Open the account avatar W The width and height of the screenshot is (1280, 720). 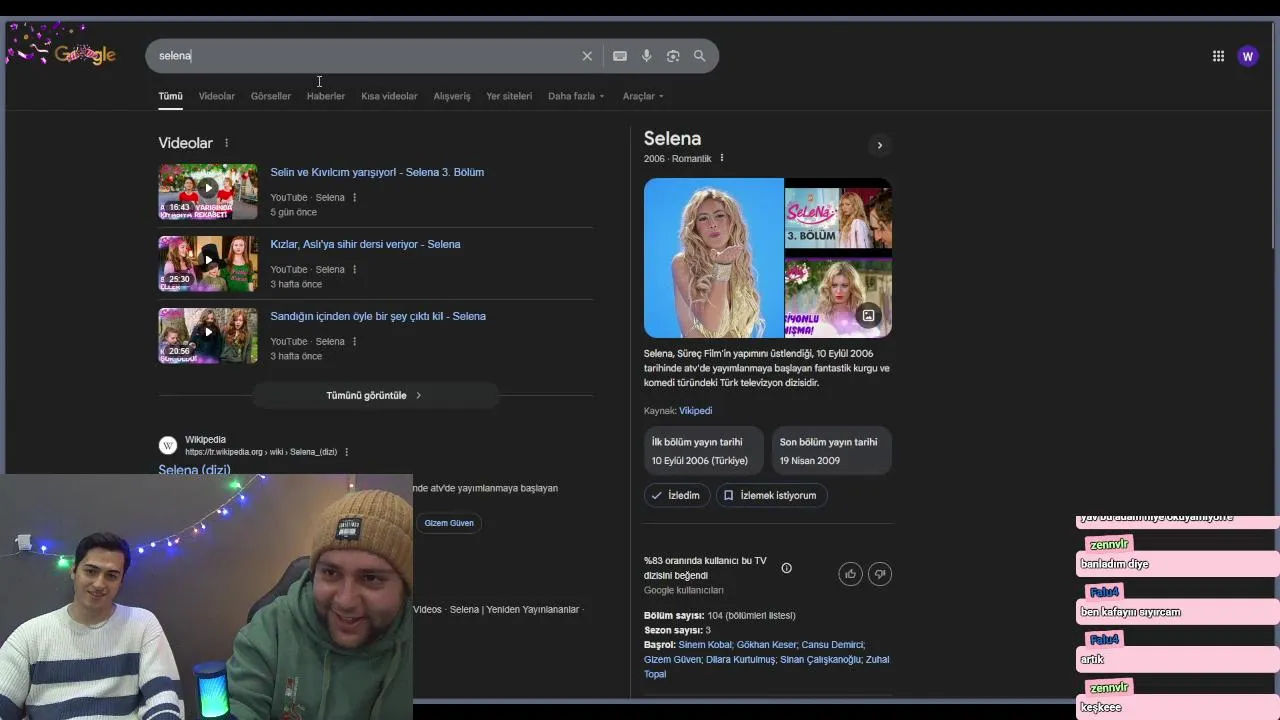coord(1247,56)
